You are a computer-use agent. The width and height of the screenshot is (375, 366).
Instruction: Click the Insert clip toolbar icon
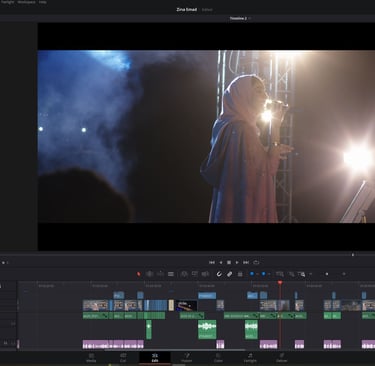[x=184, y=274]
